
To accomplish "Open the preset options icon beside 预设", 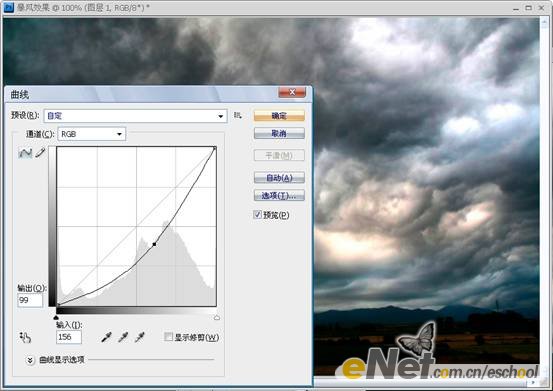I will pyautogui.click(x=238, y=115).
